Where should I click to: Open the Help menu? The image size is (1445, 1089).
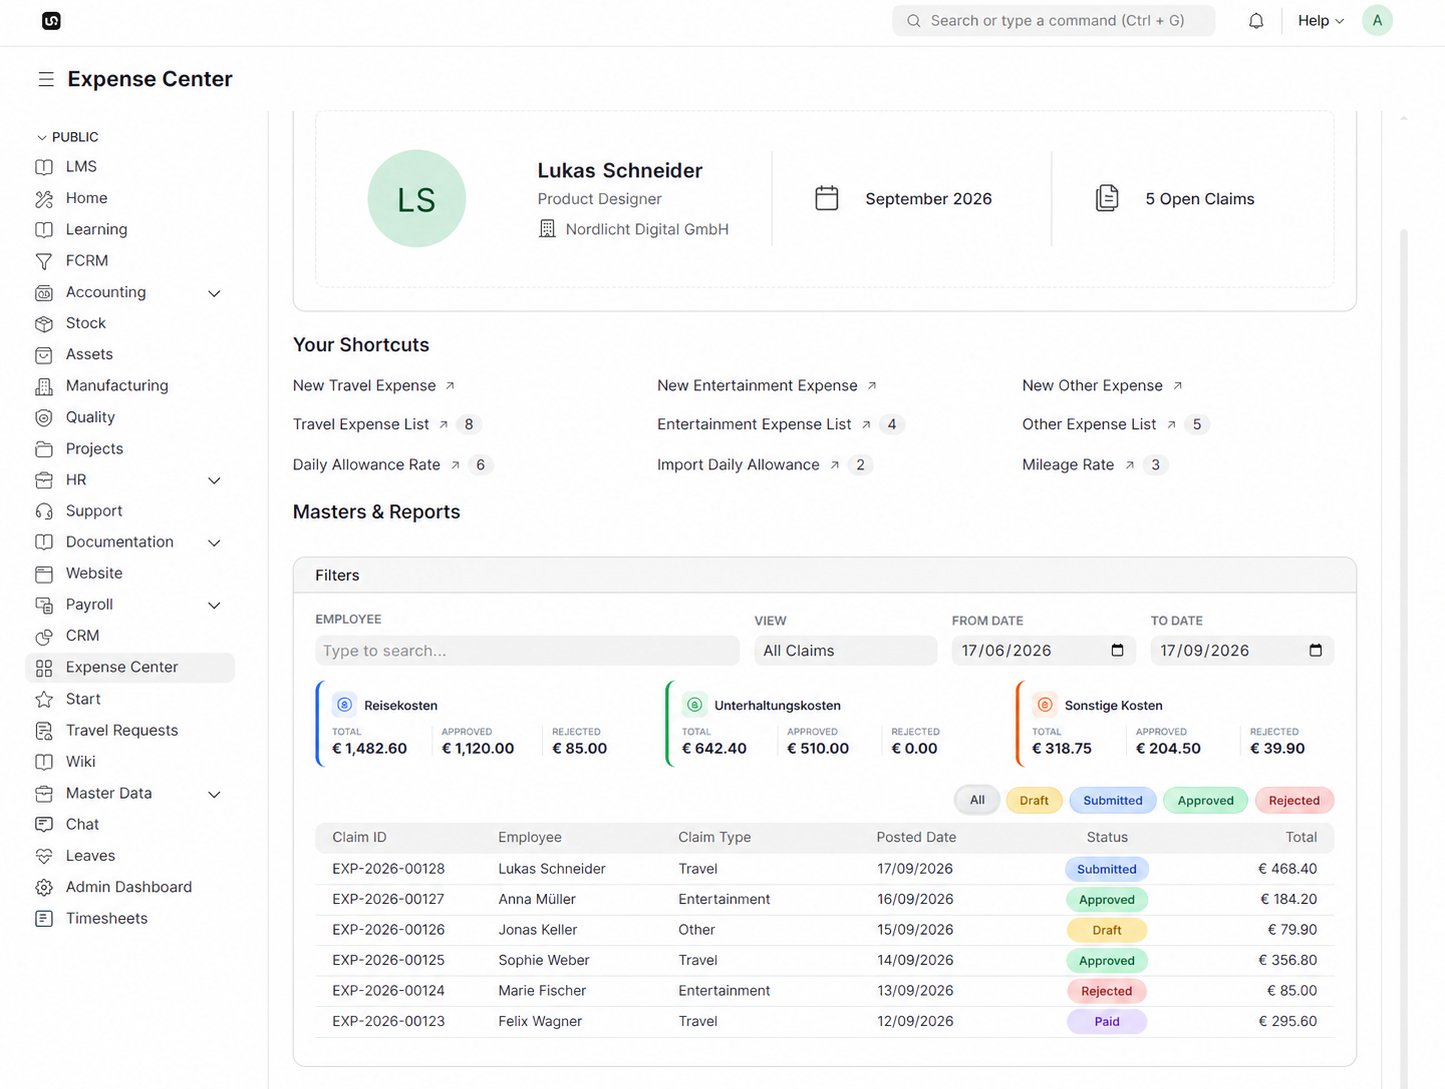pyautogui.click(x=1321, y=21)
